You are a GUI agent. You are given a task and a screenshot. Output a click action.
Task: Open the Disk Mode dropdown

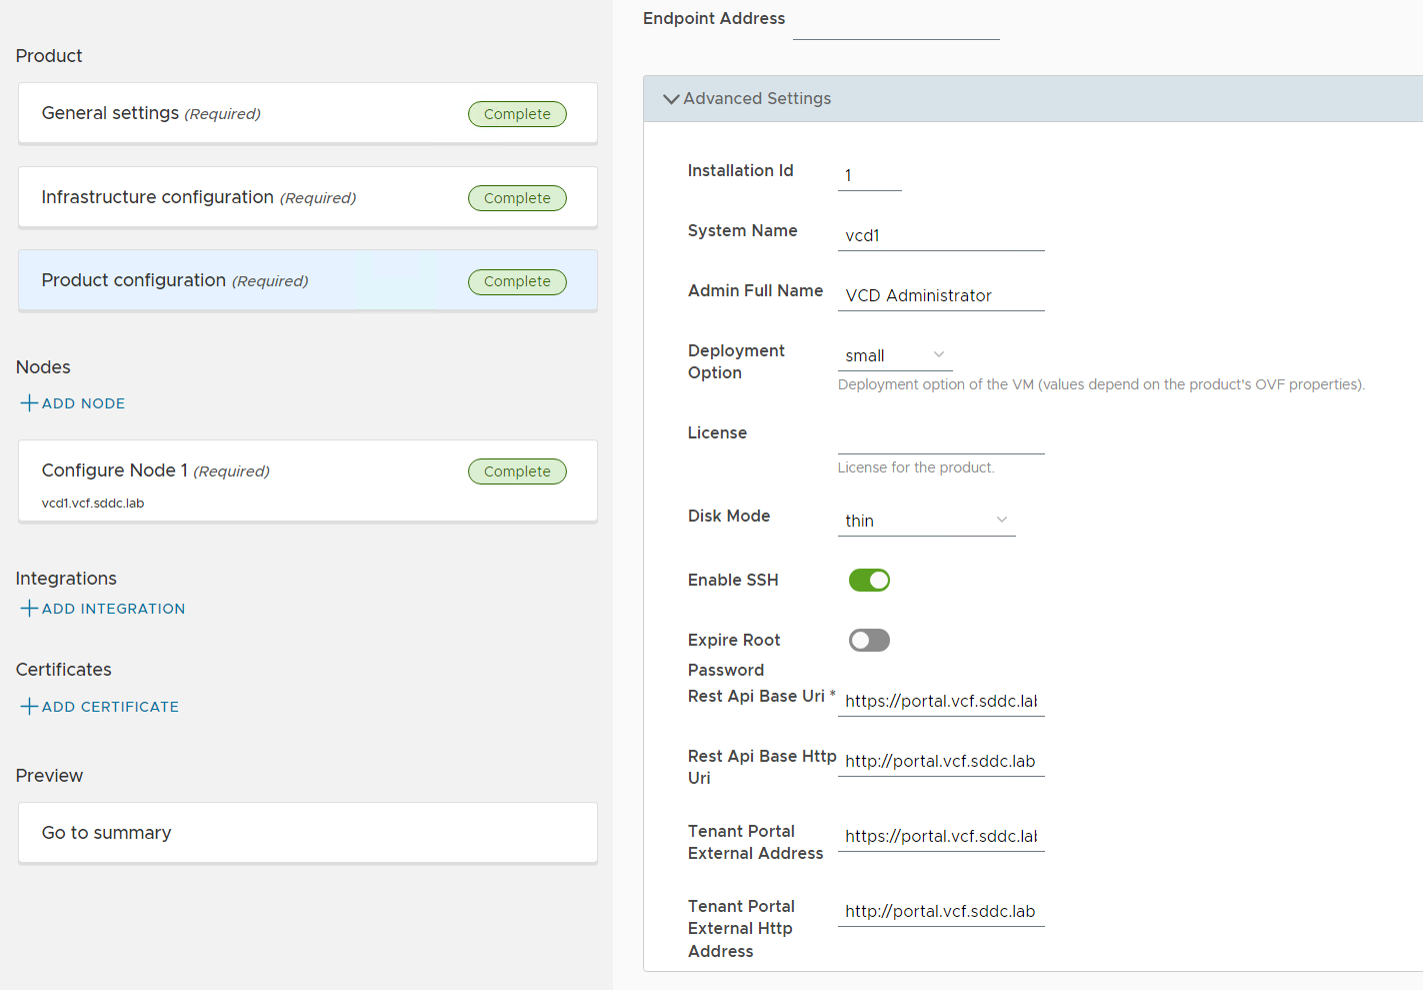pyautogui.click(x=926, y=520)
